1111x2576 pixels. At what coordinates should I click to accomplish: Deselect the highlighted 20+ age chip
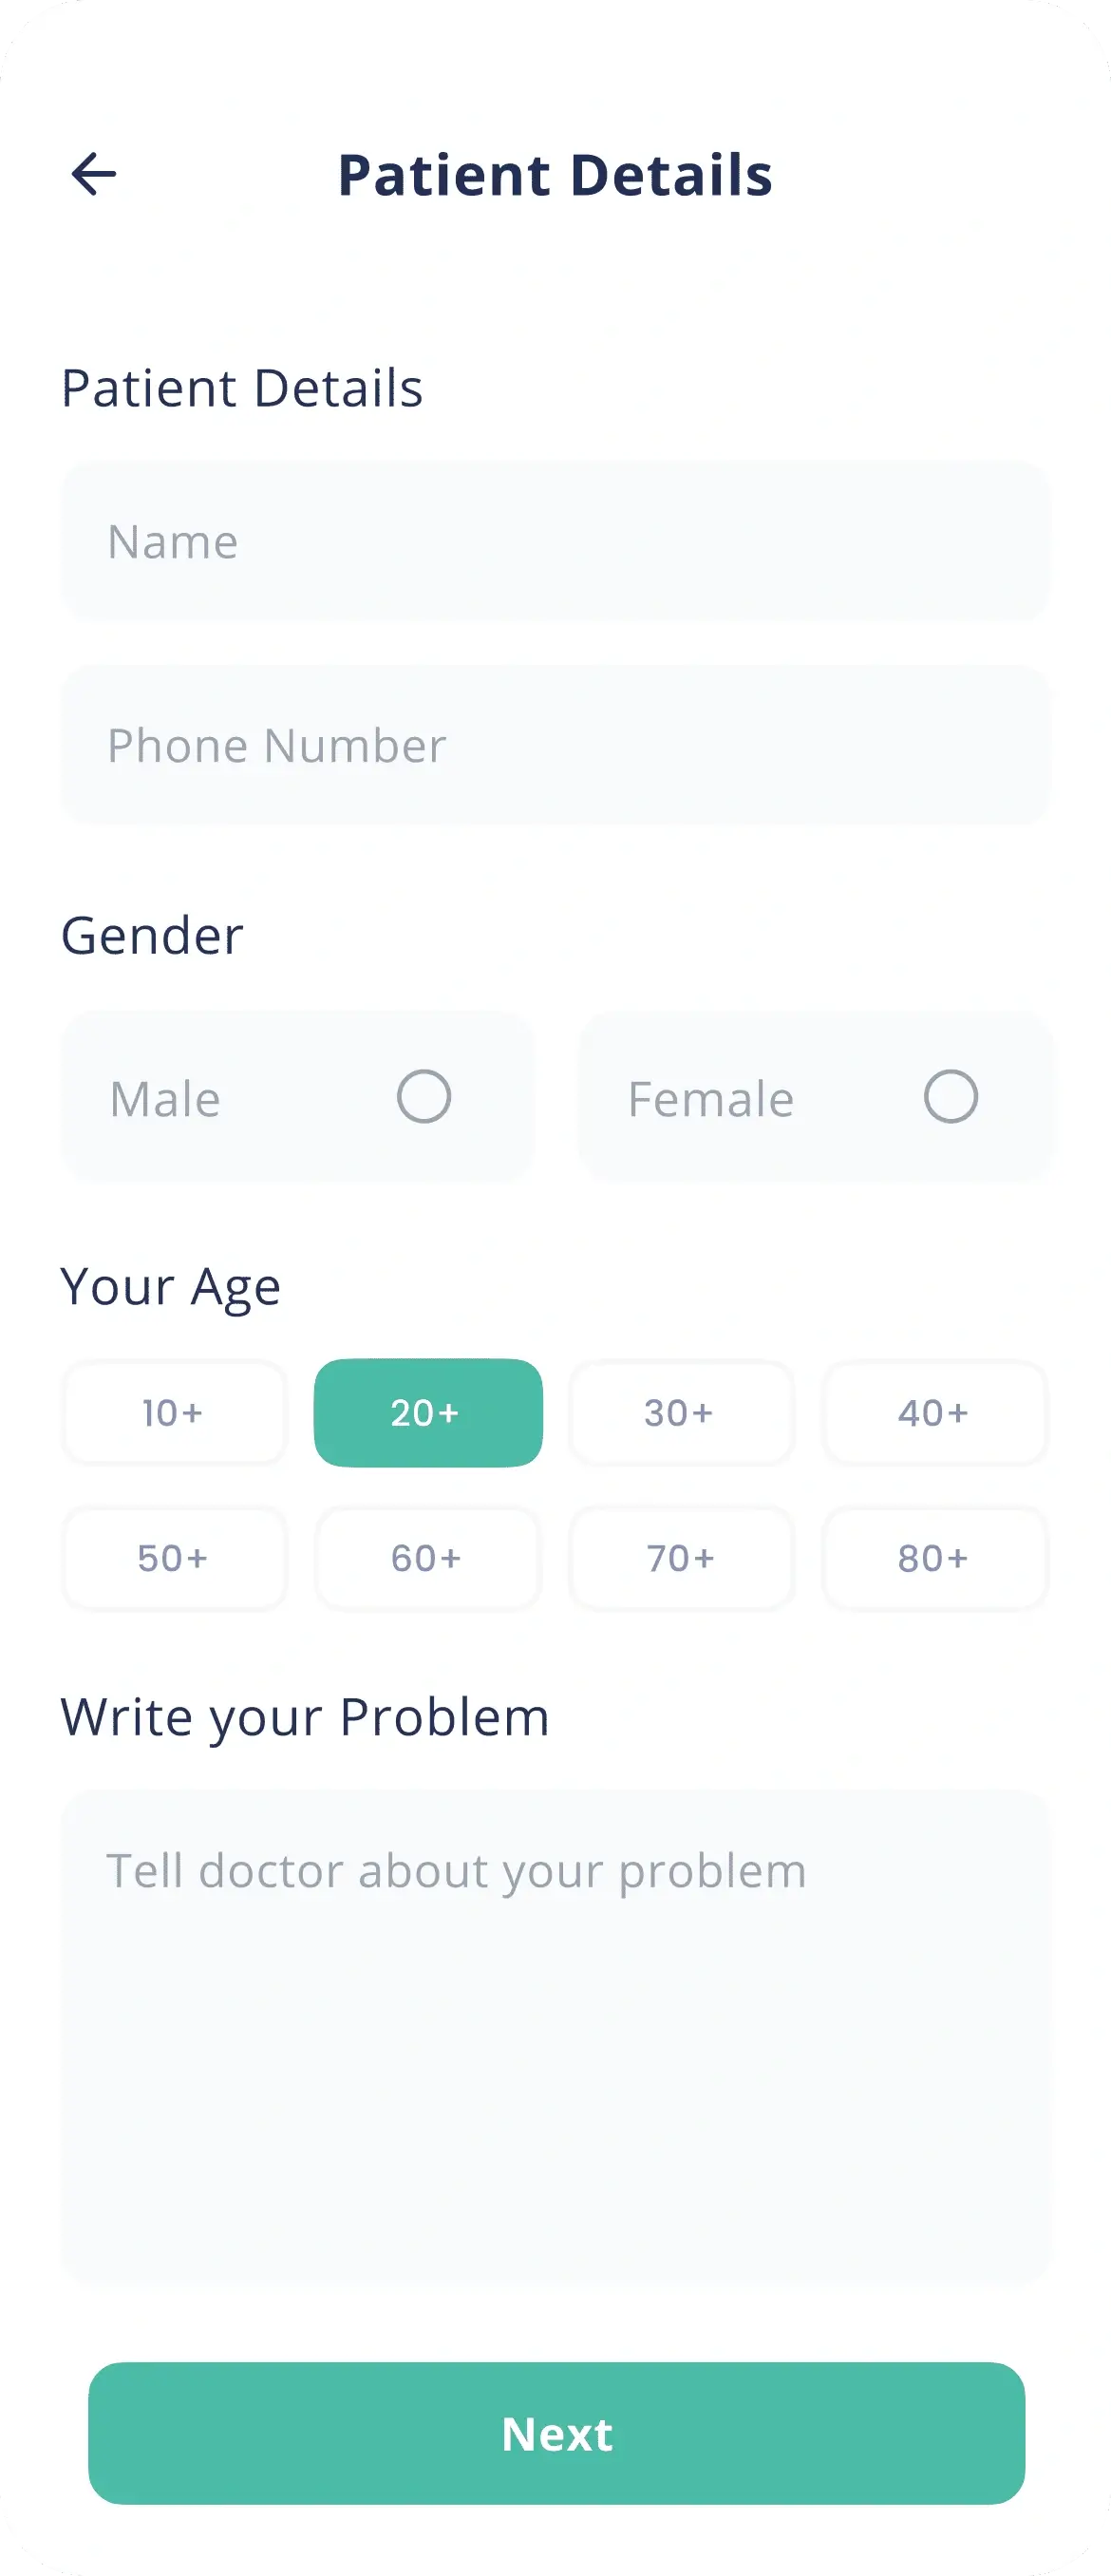[x=428, y=1412]
